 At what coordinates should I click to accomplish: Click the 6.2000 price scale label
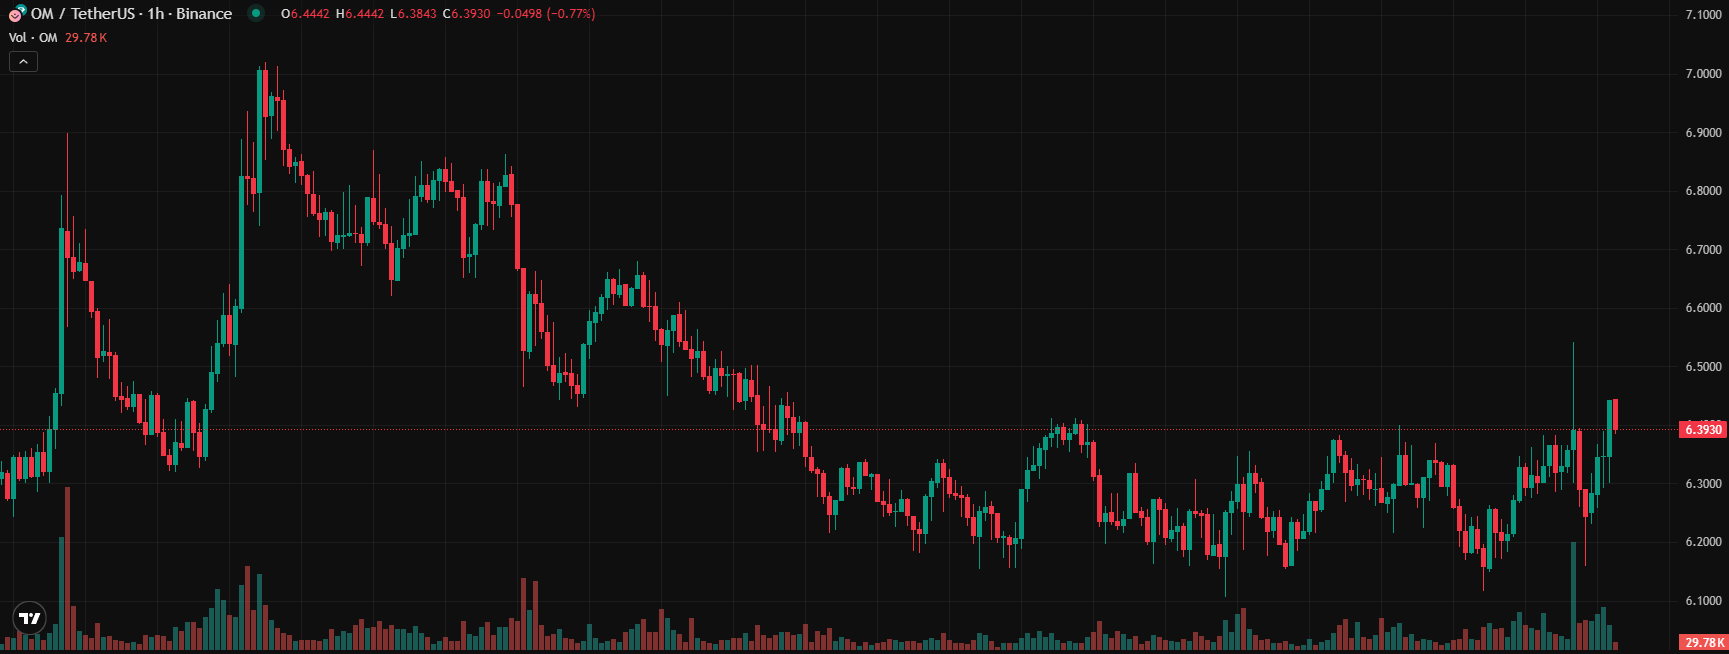click(1703, 542)
